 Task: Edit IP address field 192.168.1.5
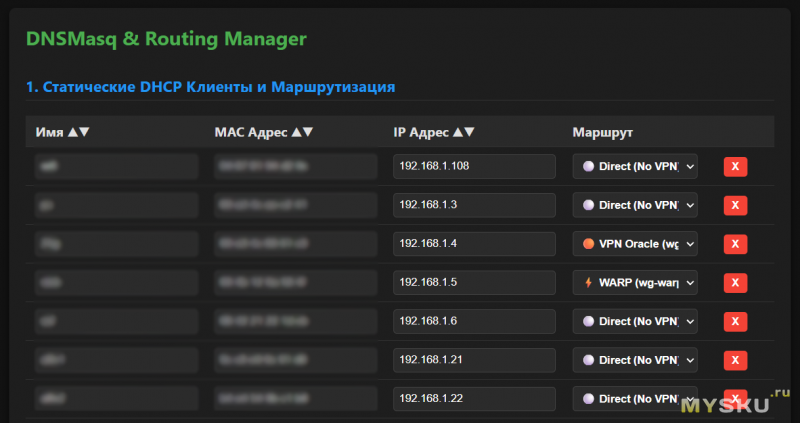(x=474, y=283)
